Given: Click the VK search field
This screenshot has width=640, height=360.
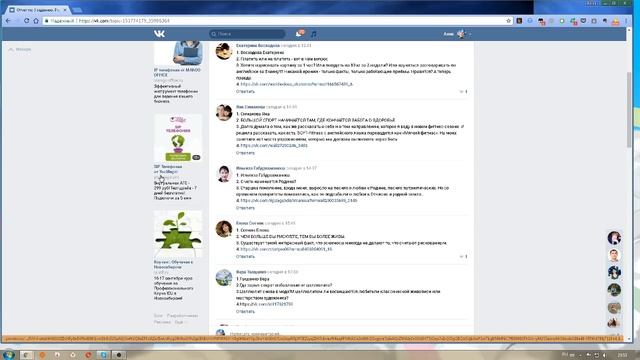Looking at the screenshot, I should click(x=247, y=34).
